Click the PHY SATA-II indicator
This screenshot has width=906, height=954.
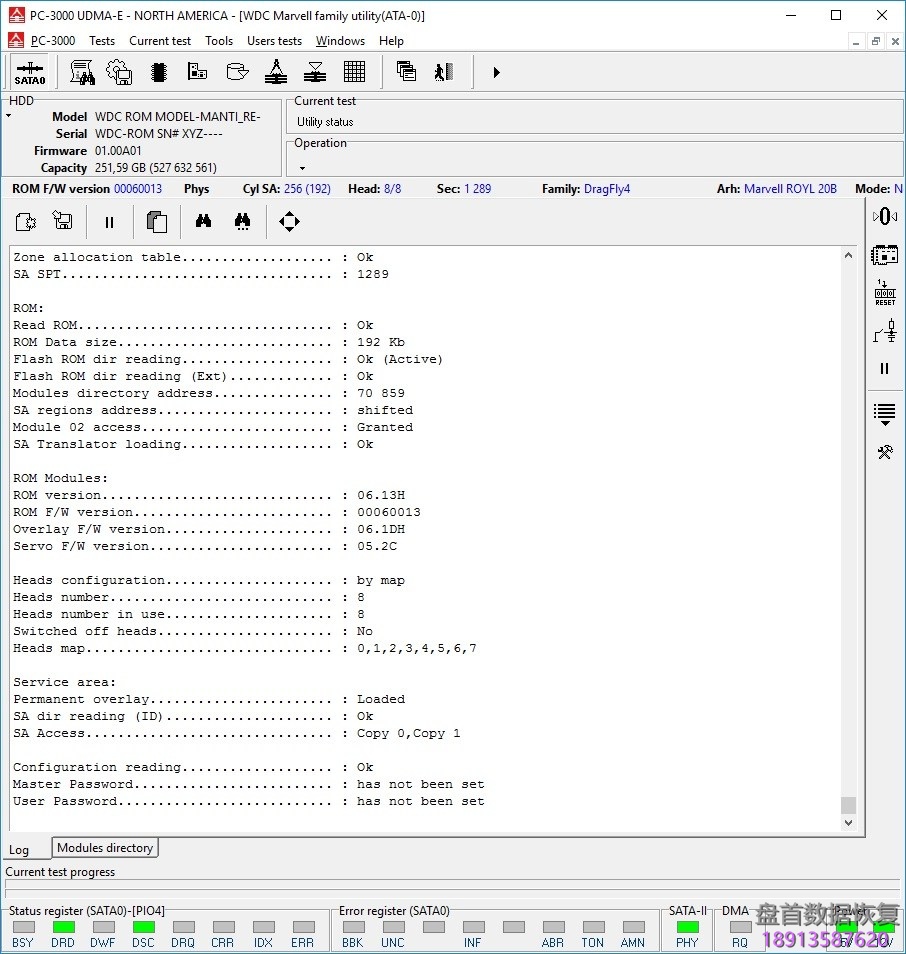(x=687, y=928)
